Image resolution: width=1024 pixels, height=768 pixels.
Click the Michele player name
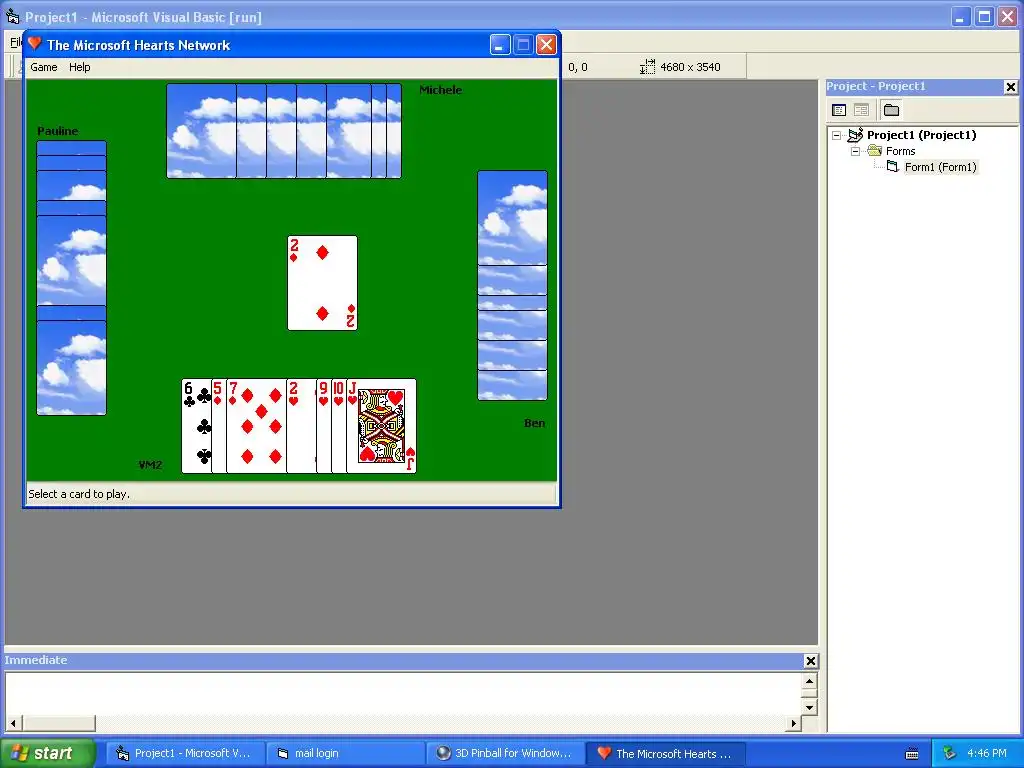point(440,90)
